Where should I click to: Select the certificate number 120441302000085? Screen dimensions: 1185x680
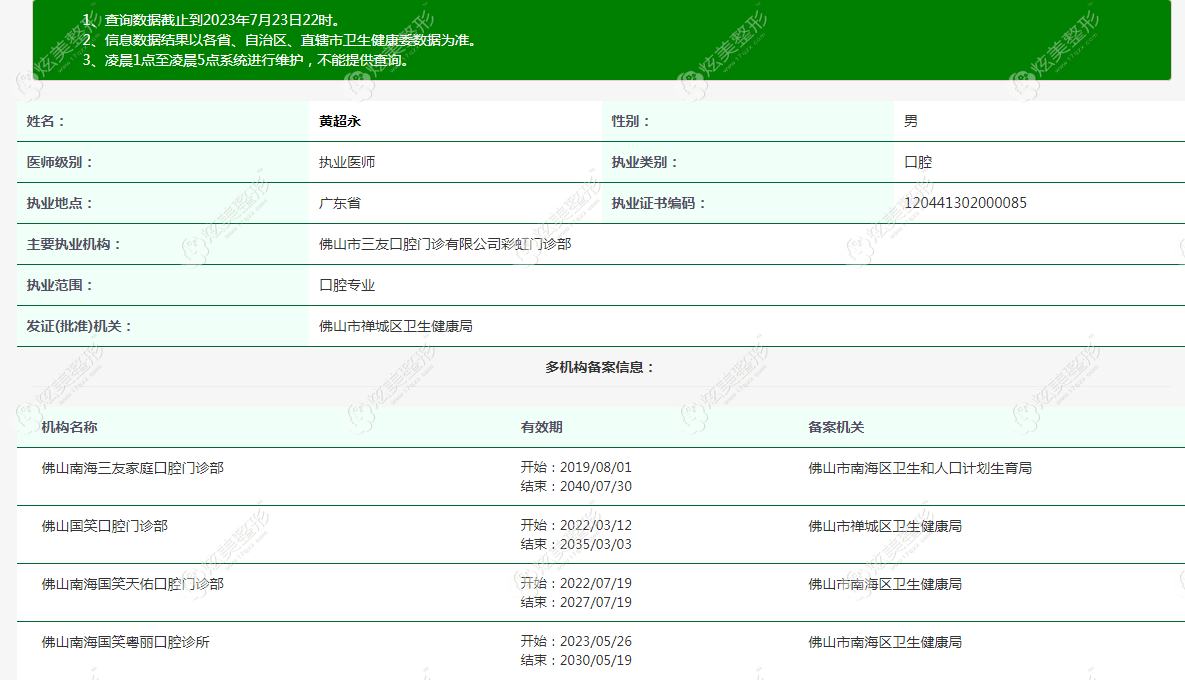(x=965, y=202)
